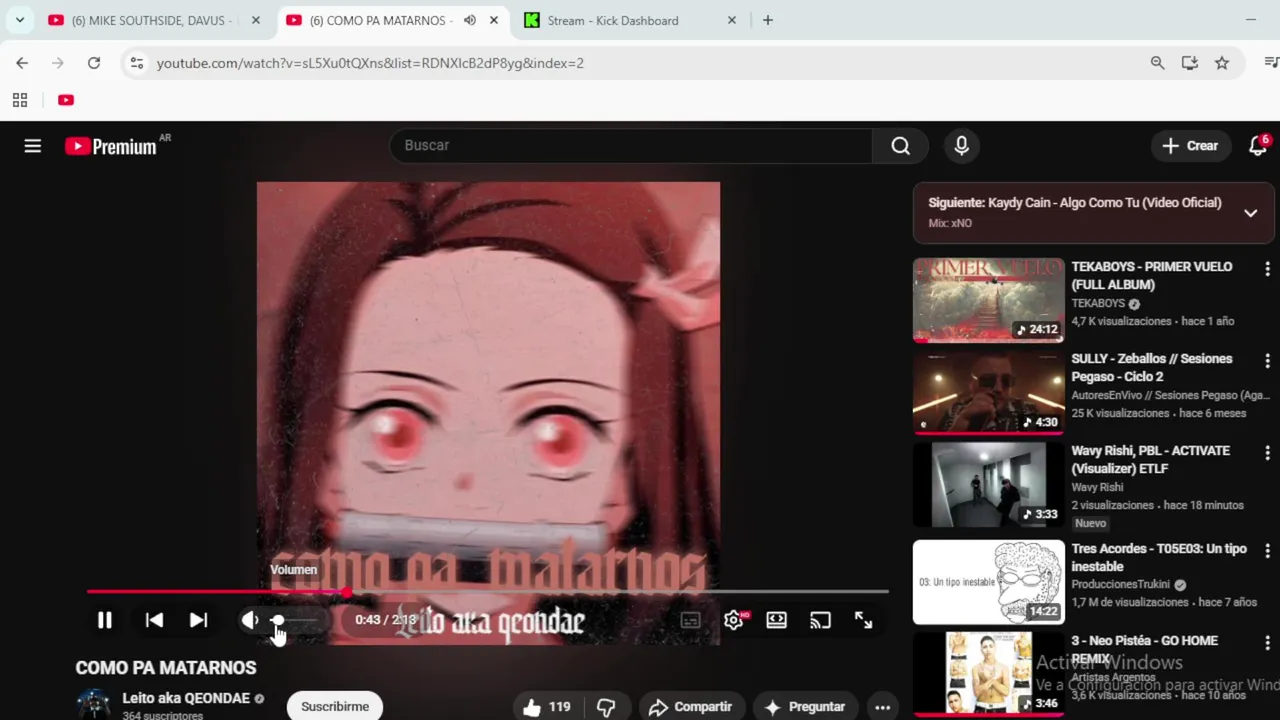
Task: Open options for Neo Pistéa GO HOME video
Action: (x=1267, y=643)
